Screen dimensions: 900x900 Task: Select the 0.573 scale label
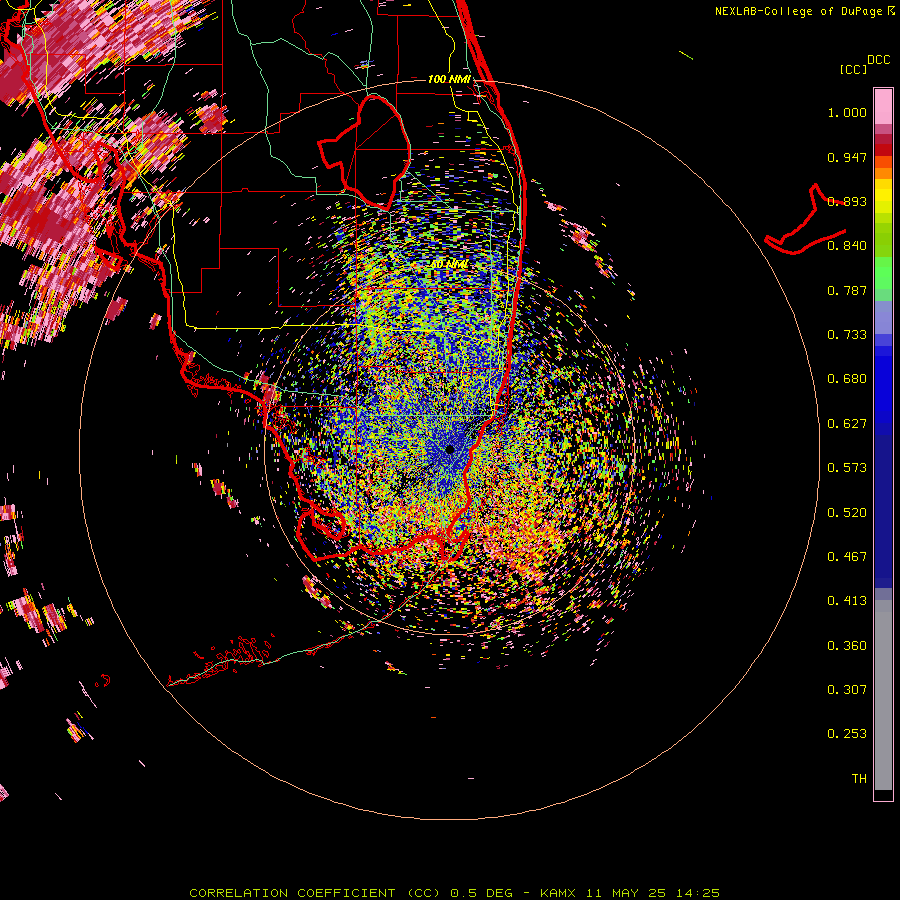point(847,468)
